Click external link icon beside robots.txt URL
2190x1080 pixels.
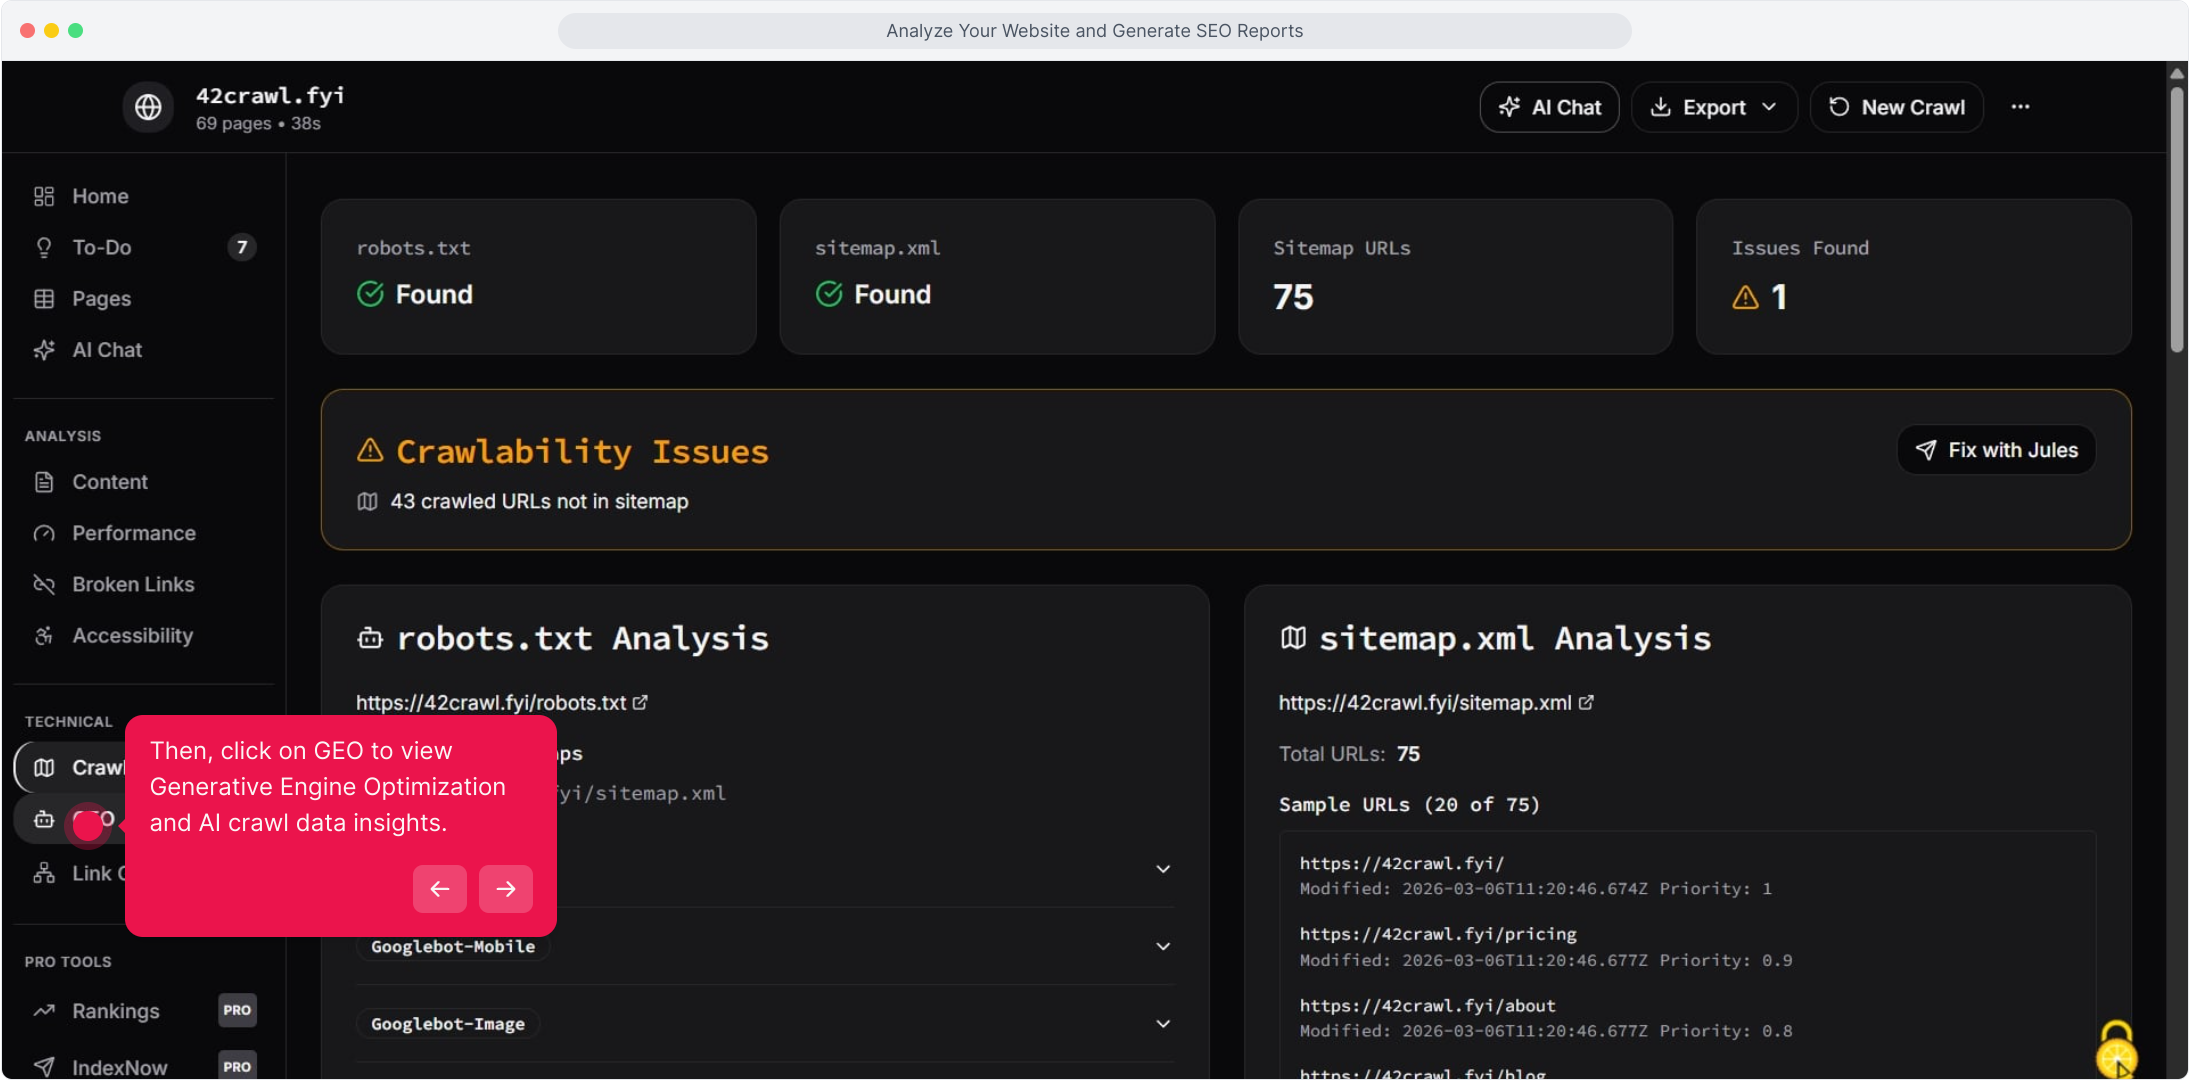click(640, 703)
